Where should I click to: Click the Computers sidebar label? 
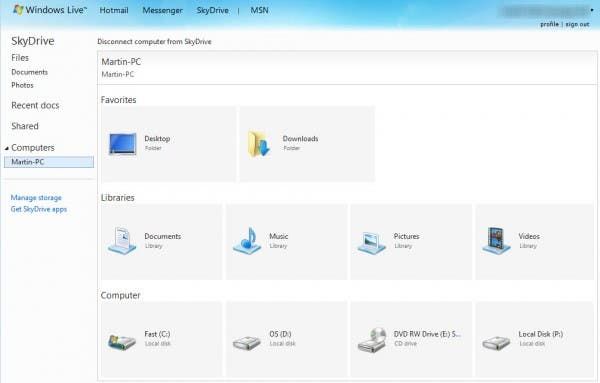pyautogui.click(x=33, y=148)
